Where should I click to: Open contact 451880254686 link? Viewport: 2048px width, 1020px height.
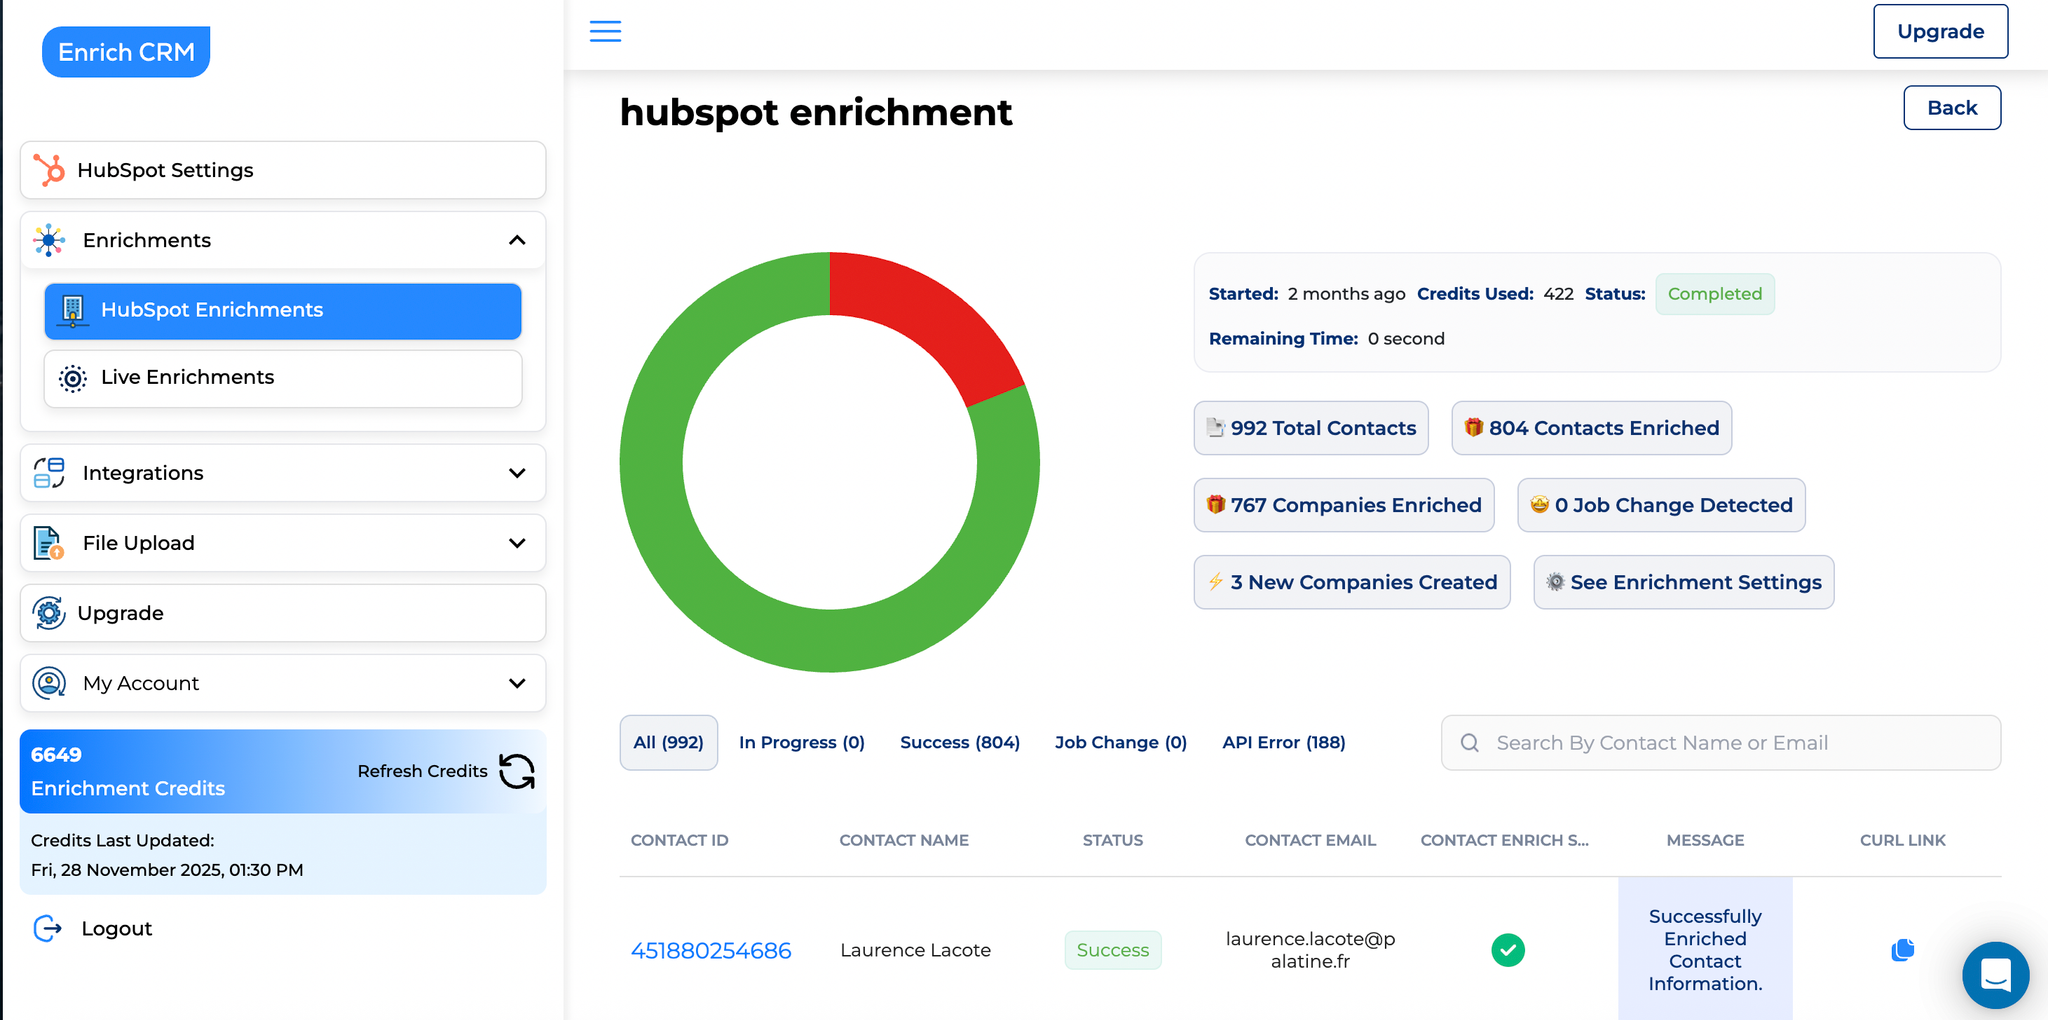click(x=711, y=950)
